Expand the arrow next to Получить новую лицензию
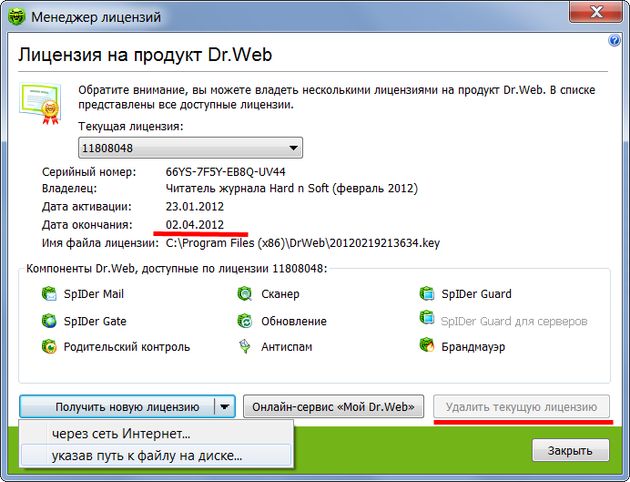The width and height of the screenshot is (630, 482). pos(225,407)
